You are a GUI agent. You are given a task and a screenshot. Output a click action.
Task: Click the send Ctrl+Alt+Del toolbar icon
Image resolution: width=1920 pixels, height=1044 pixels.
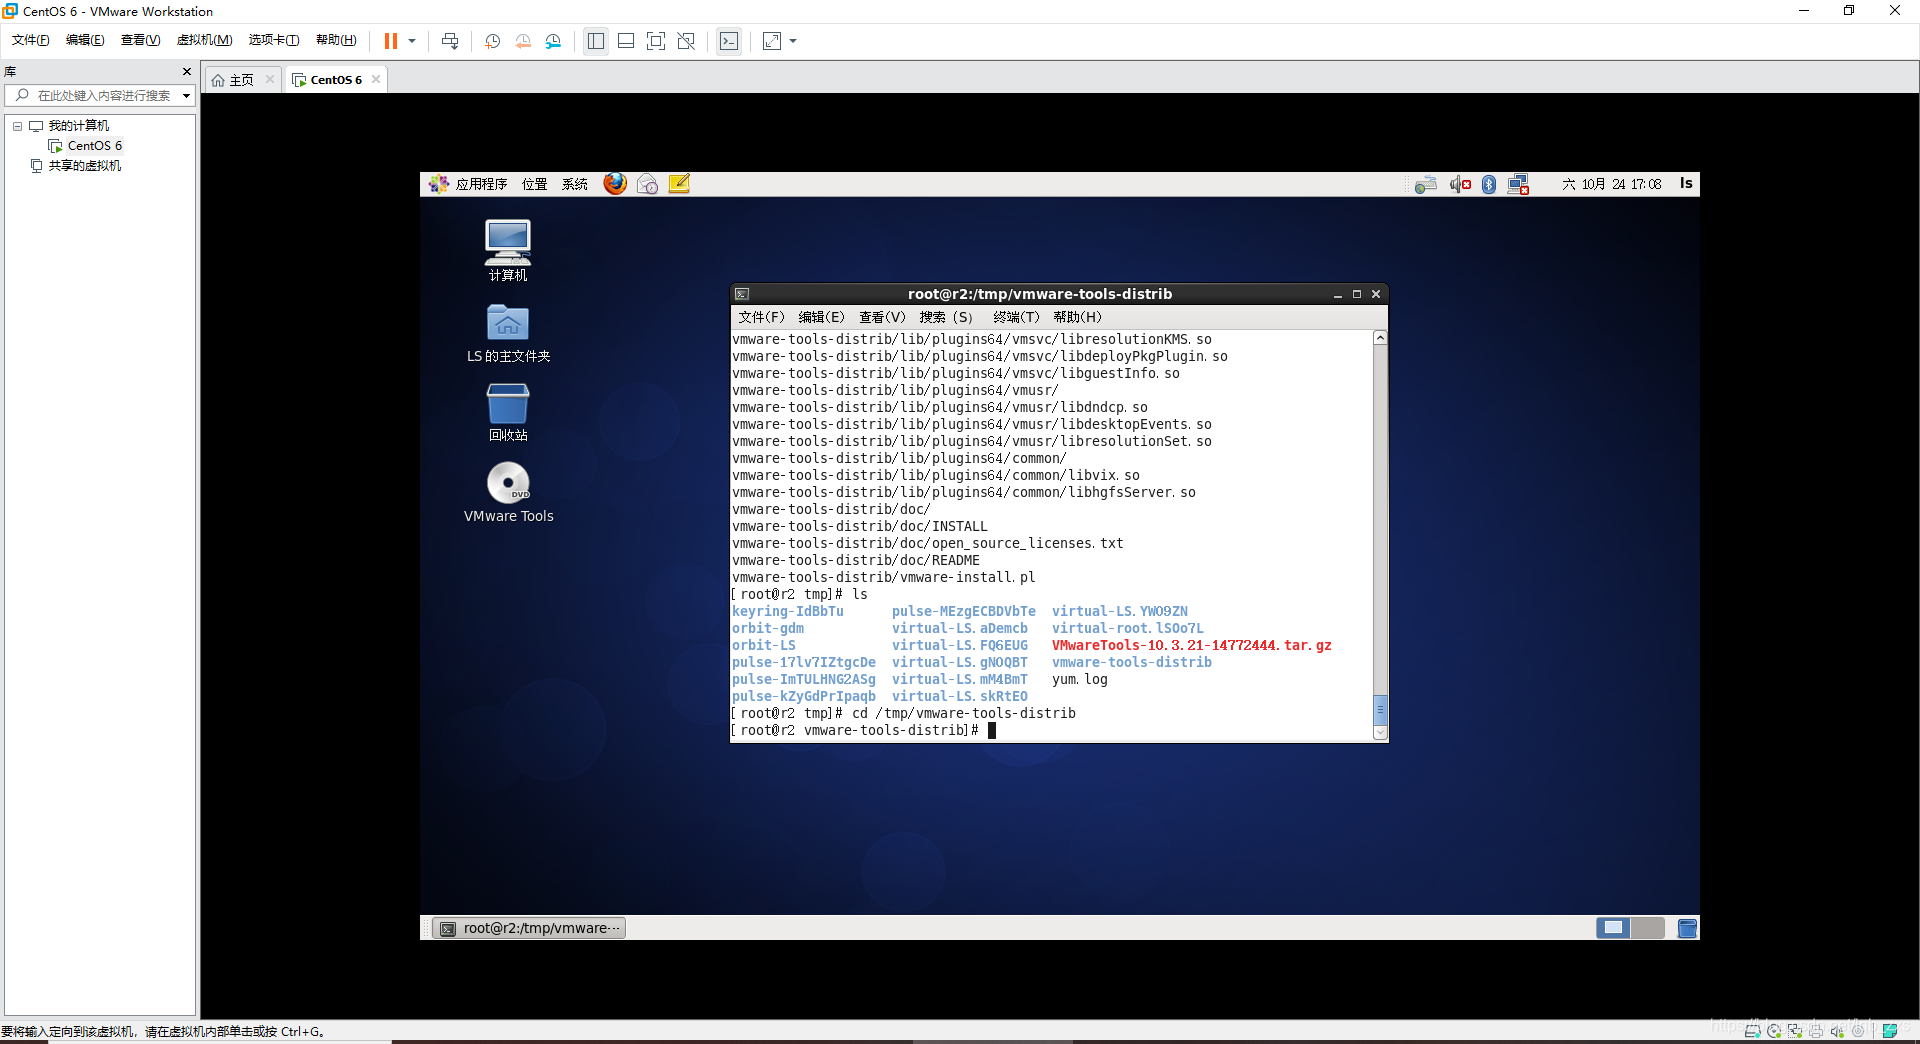[450, 41]
